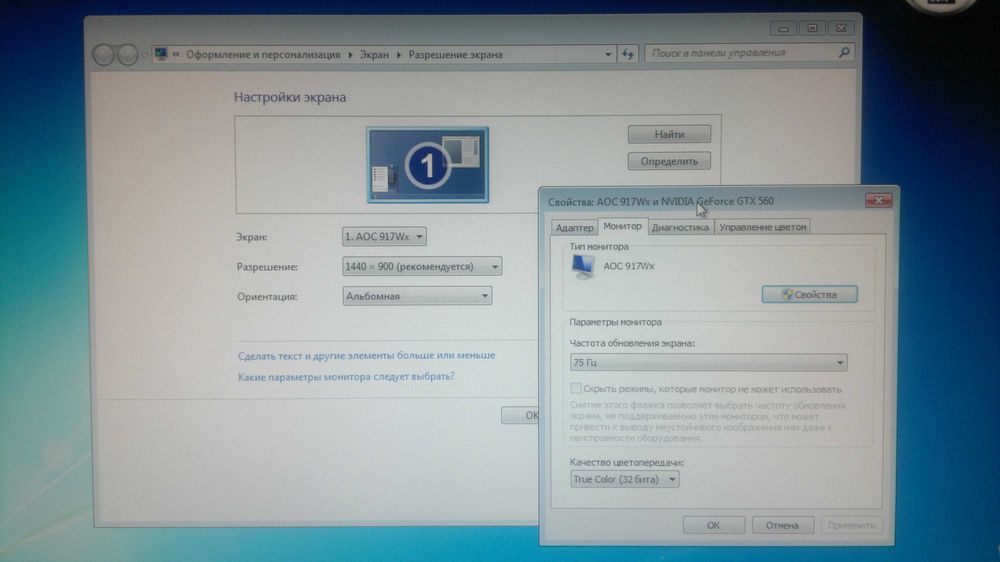Viewport: 1000px width, 562px height.
Task: Click the Определить button
Action: point(669,161)
